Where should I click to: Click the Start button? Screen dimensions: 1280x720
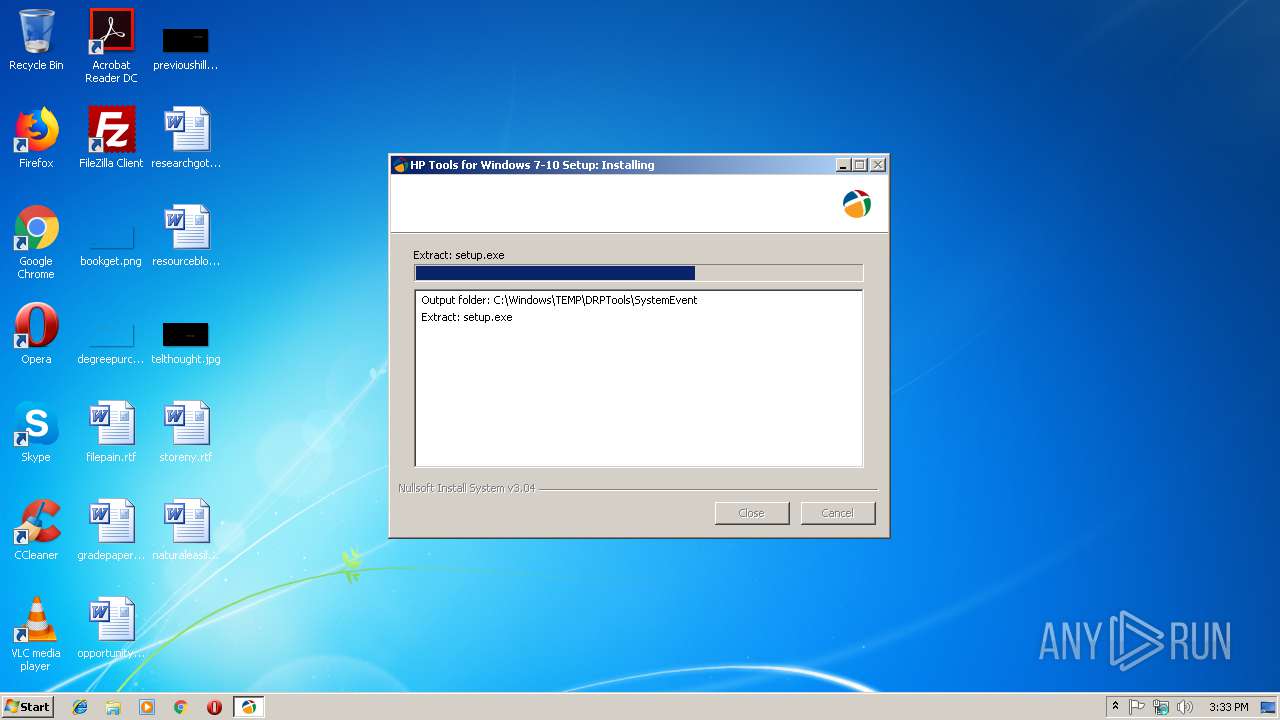(x=28, y=707)
